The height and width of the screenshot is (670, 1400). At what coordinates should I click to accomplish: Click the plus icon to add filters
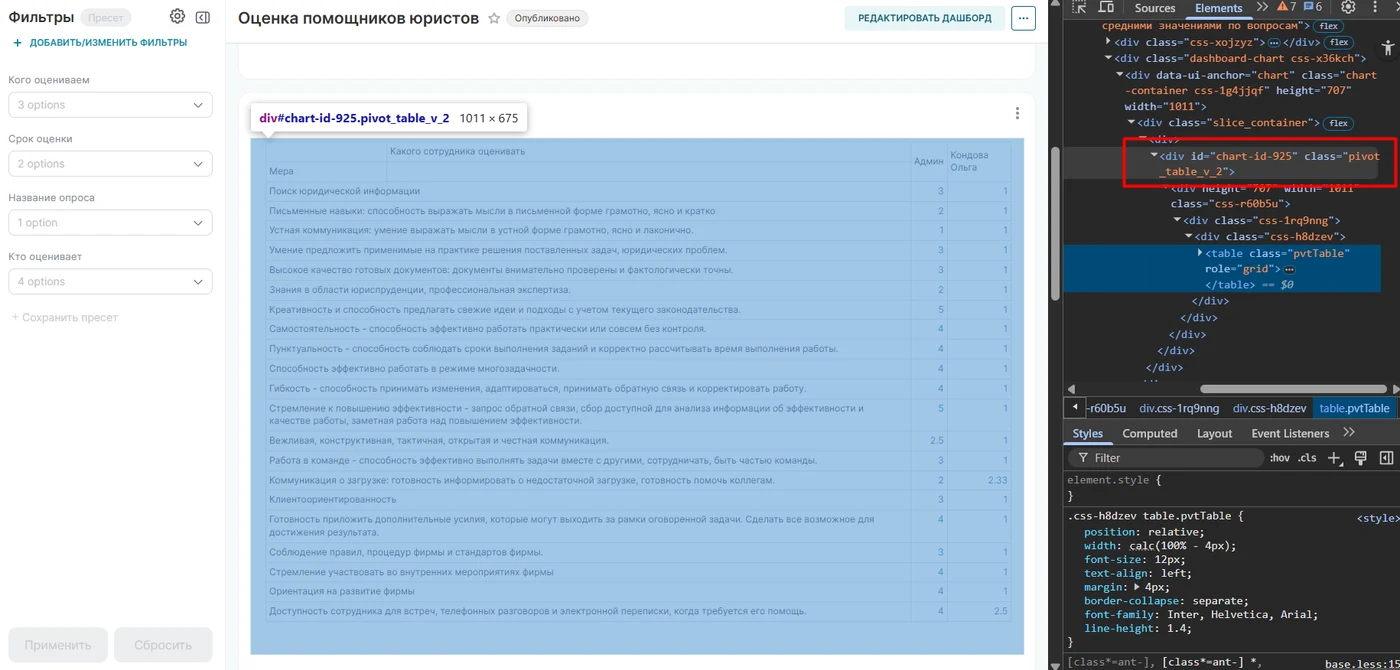tap(17, 43)
